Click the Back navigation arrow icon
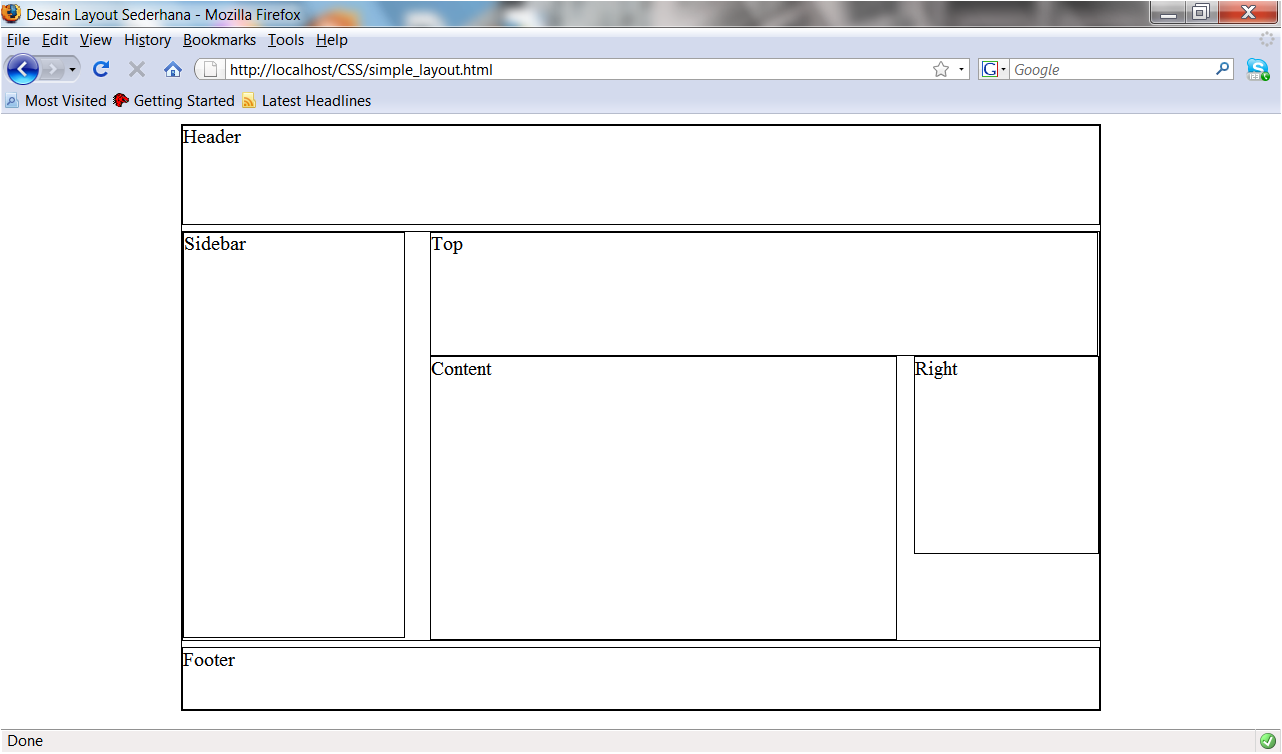Viewport: 1282px width, 754px height. tap(22, 69)
